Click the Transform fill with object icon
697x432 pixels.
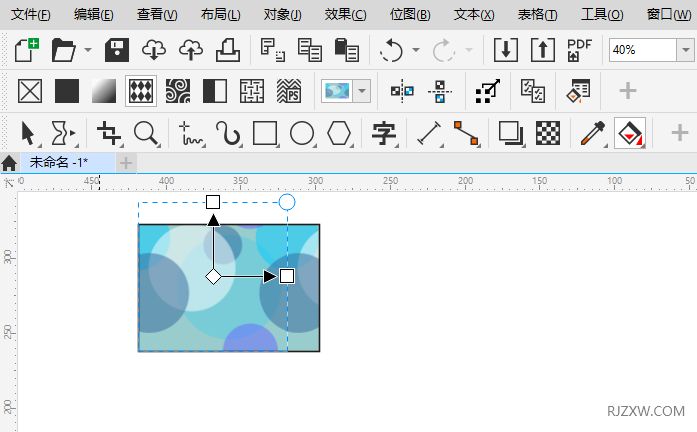coord(488,91)
